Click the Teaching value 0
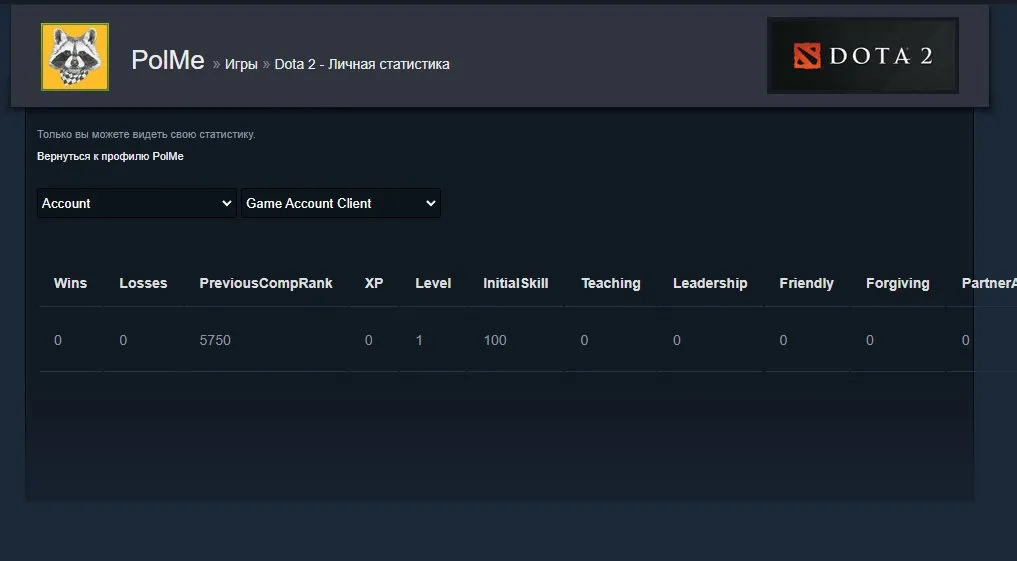Viewport: 1017px width, 561px height. [584, 340]
